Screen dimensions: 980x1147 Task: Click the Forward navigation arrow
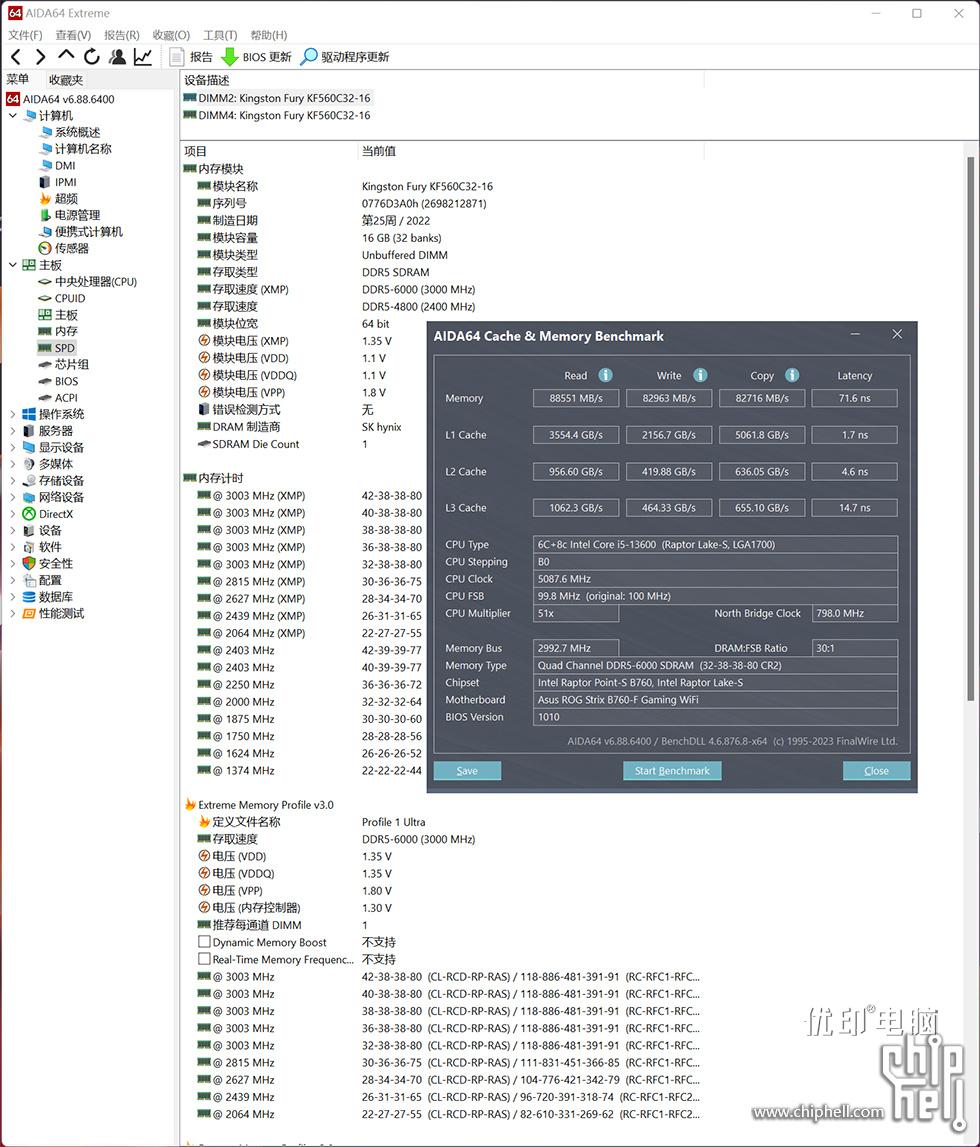pos(40,56)
